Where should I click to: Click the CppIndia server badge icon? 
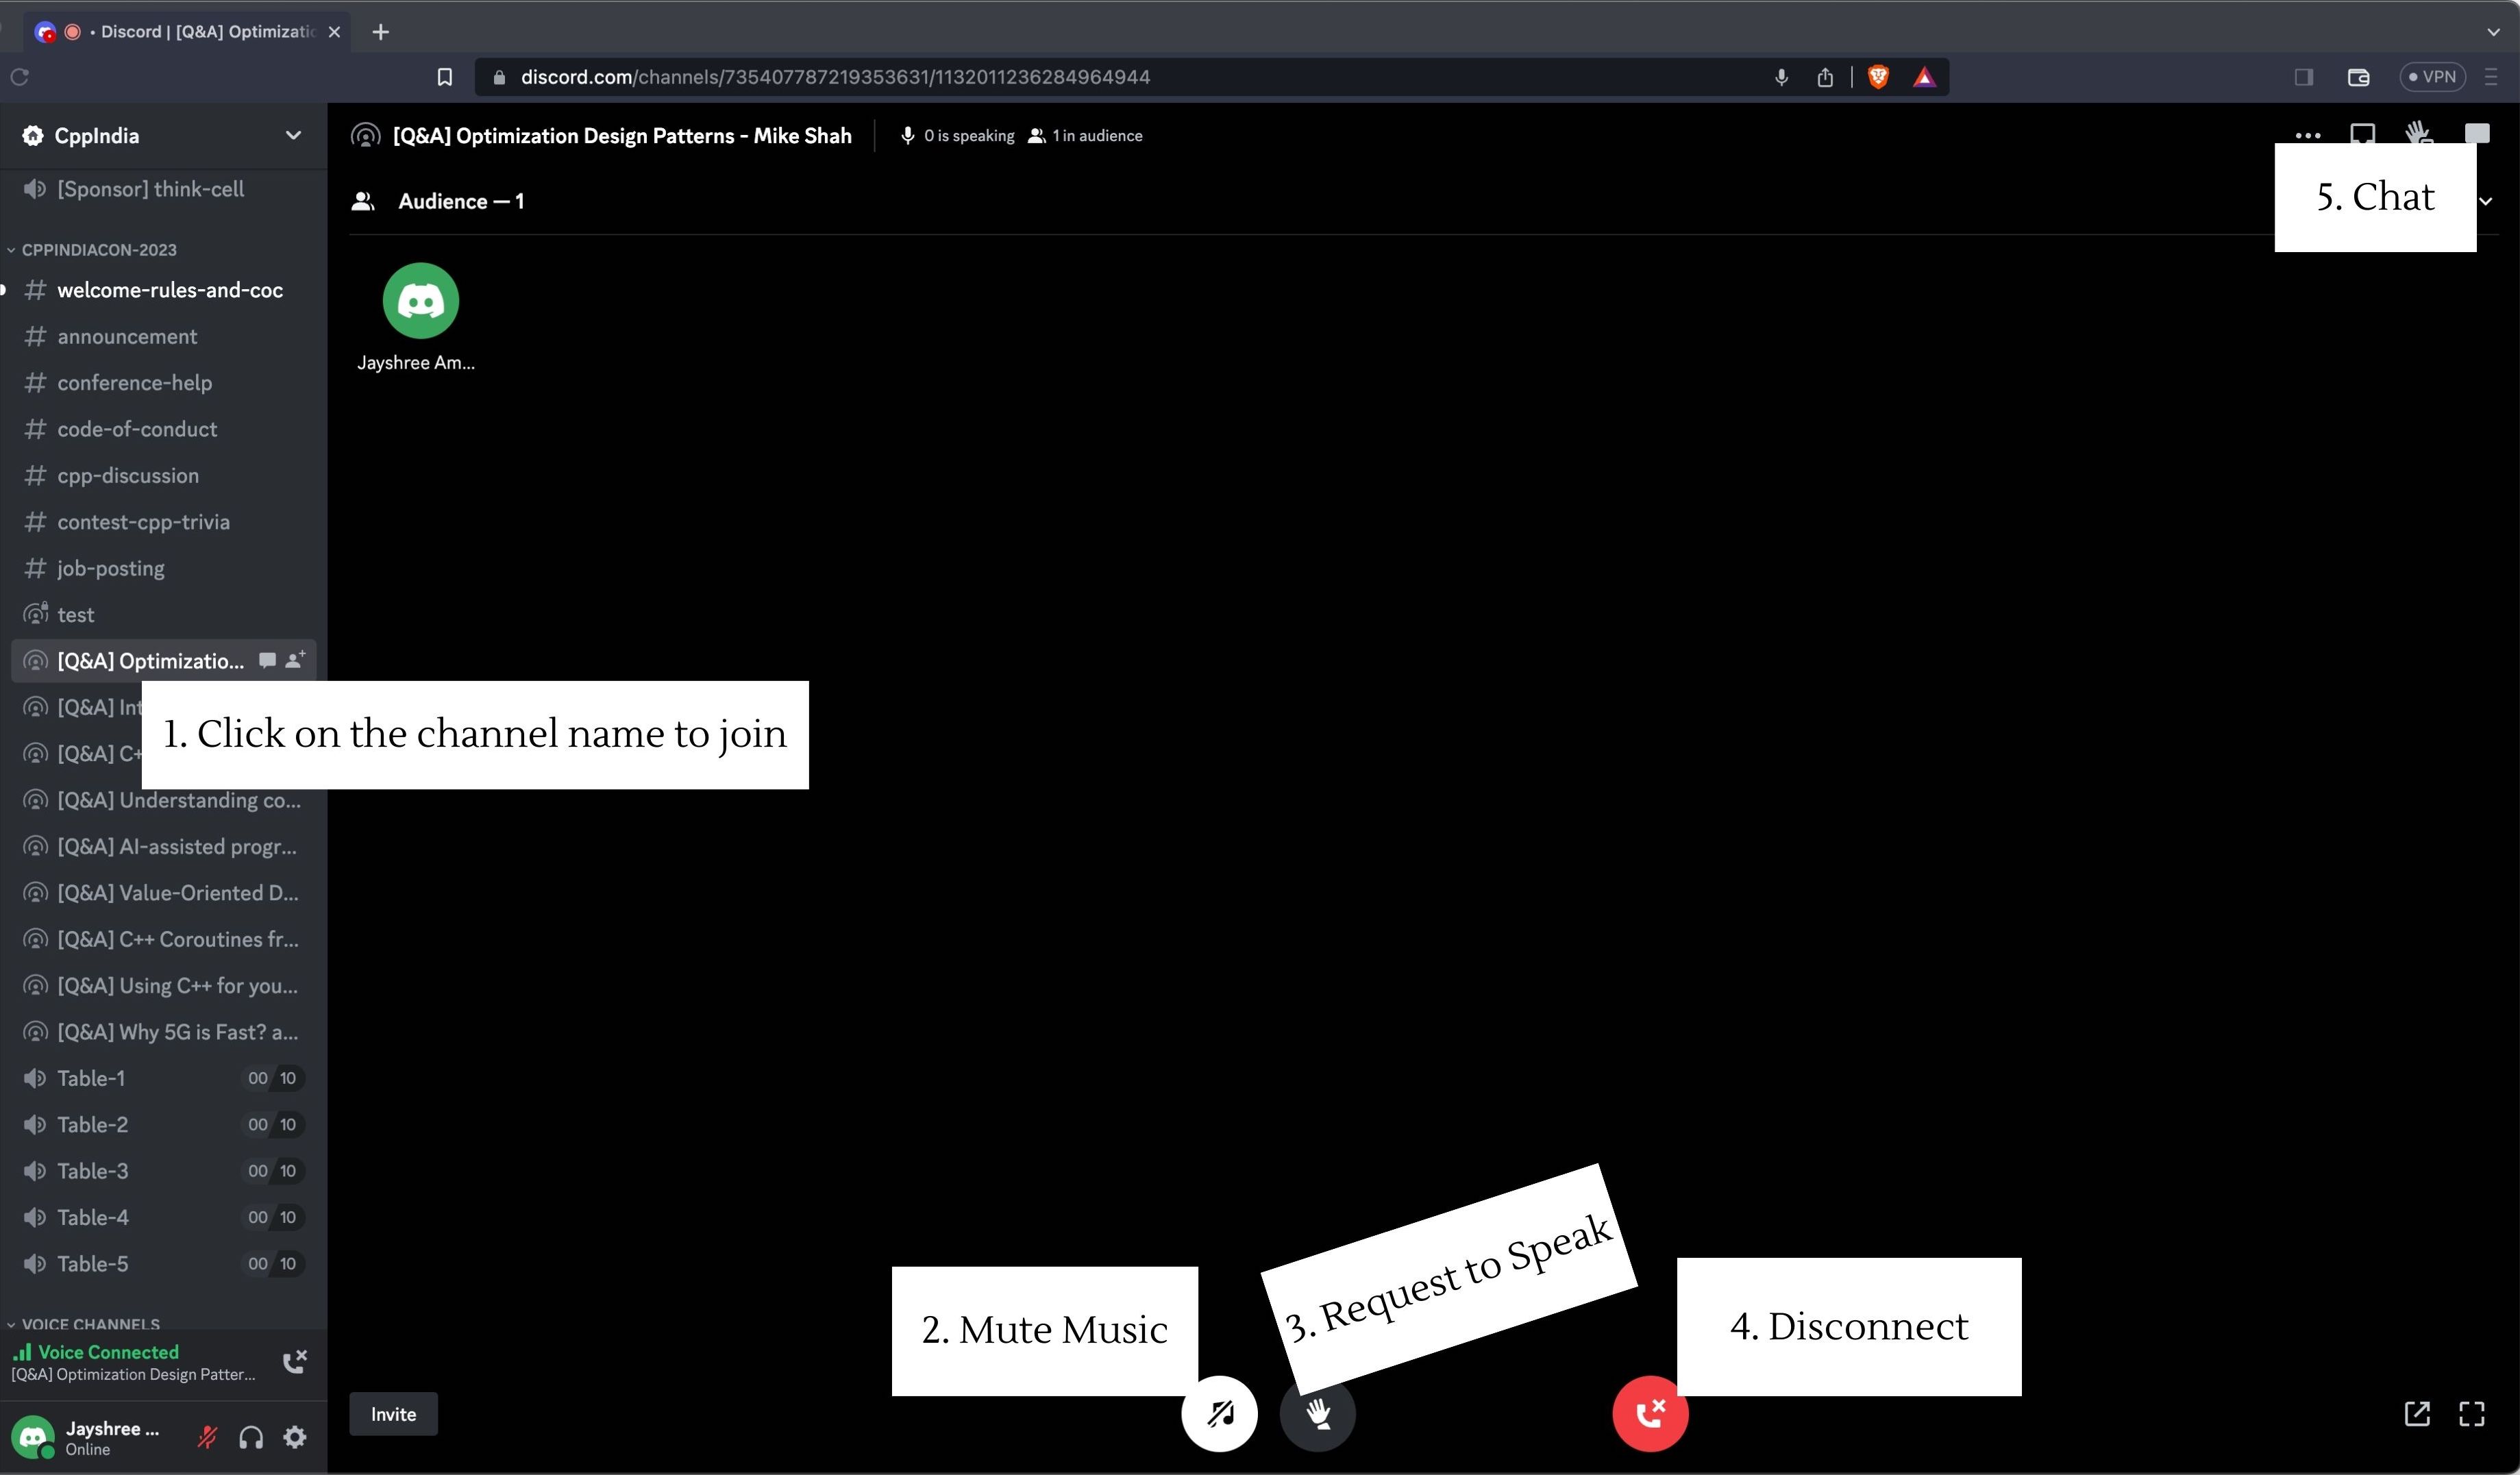coord(33,135)
